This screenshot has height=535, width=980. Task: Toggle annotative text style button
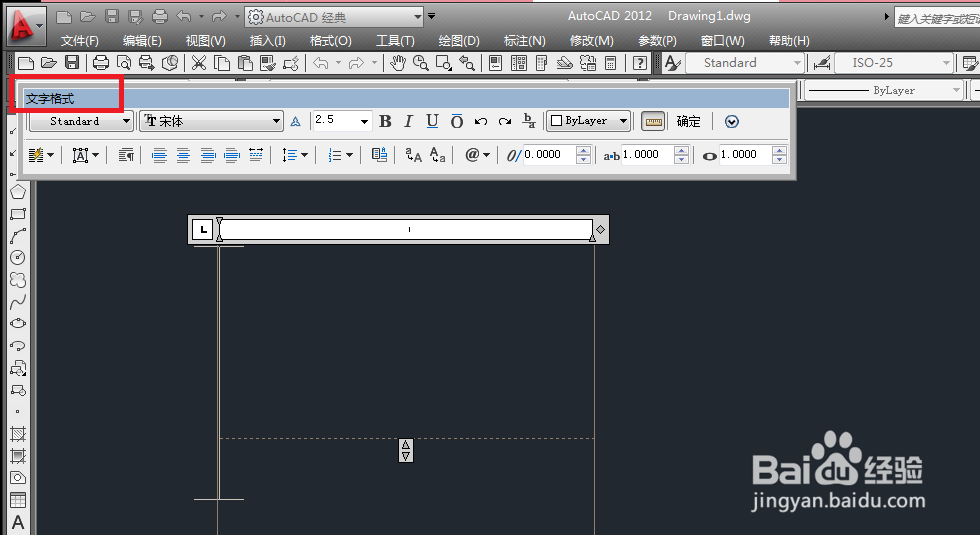click(296, 121)
